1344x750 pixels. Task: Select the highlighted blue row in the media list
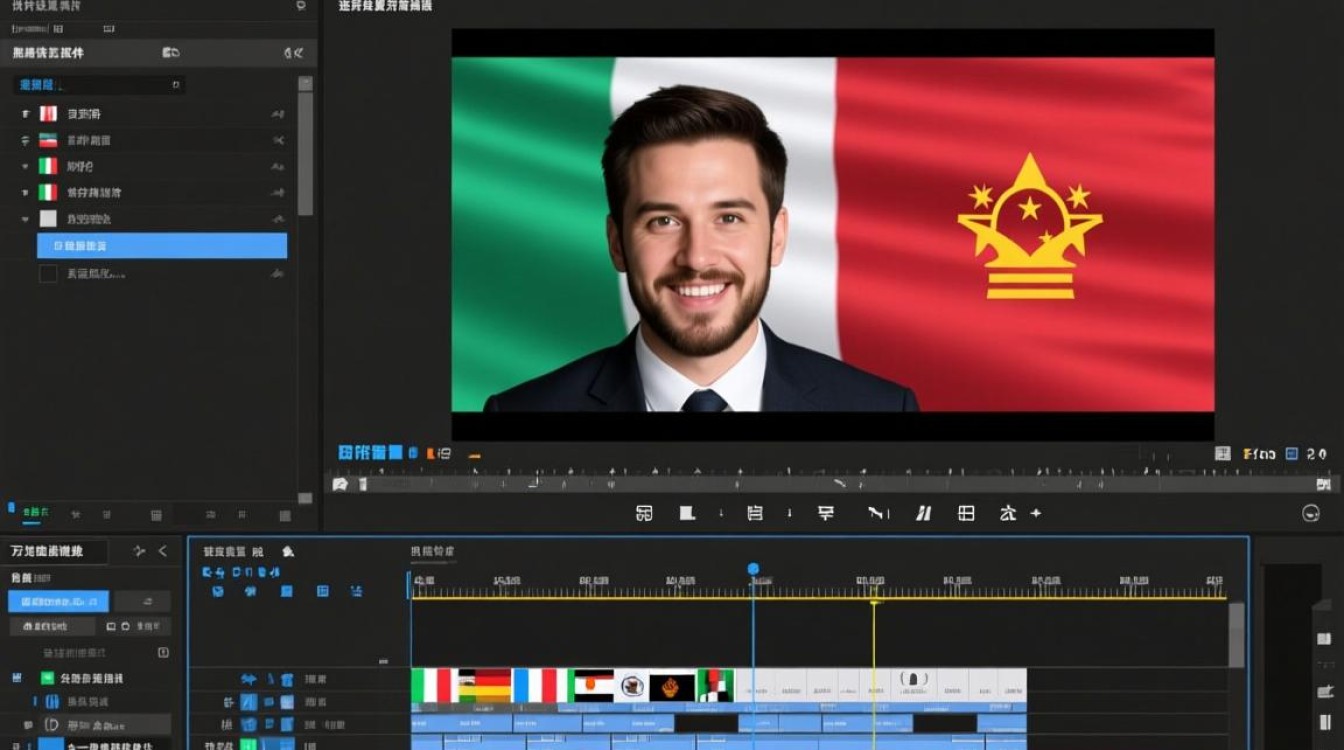162,246
